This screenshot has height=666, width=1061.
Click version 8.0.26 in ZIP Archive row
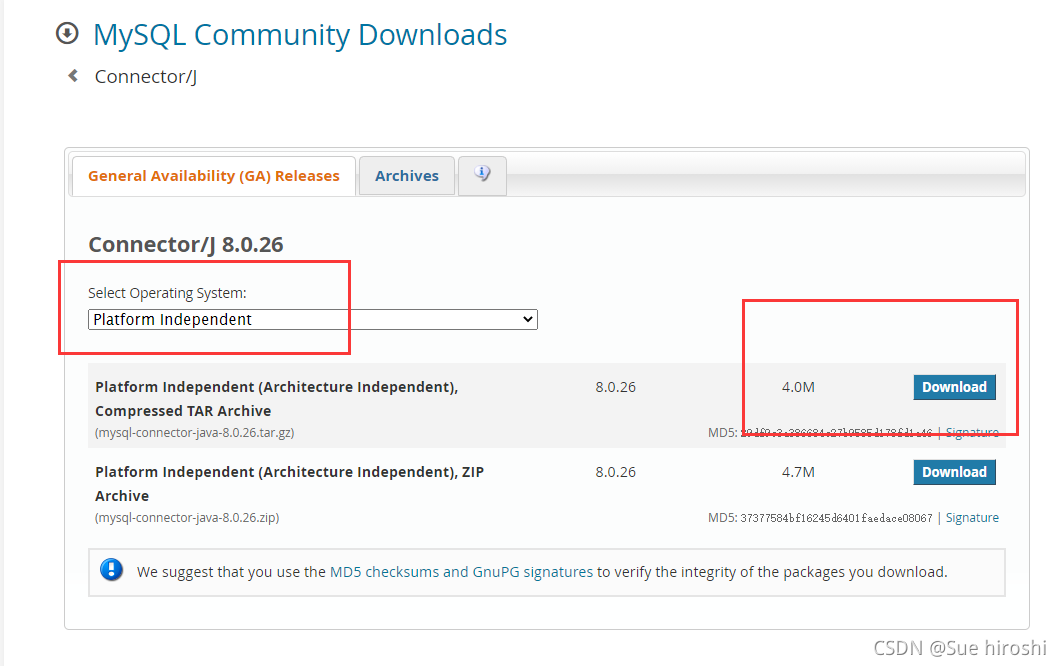point(615,472)
